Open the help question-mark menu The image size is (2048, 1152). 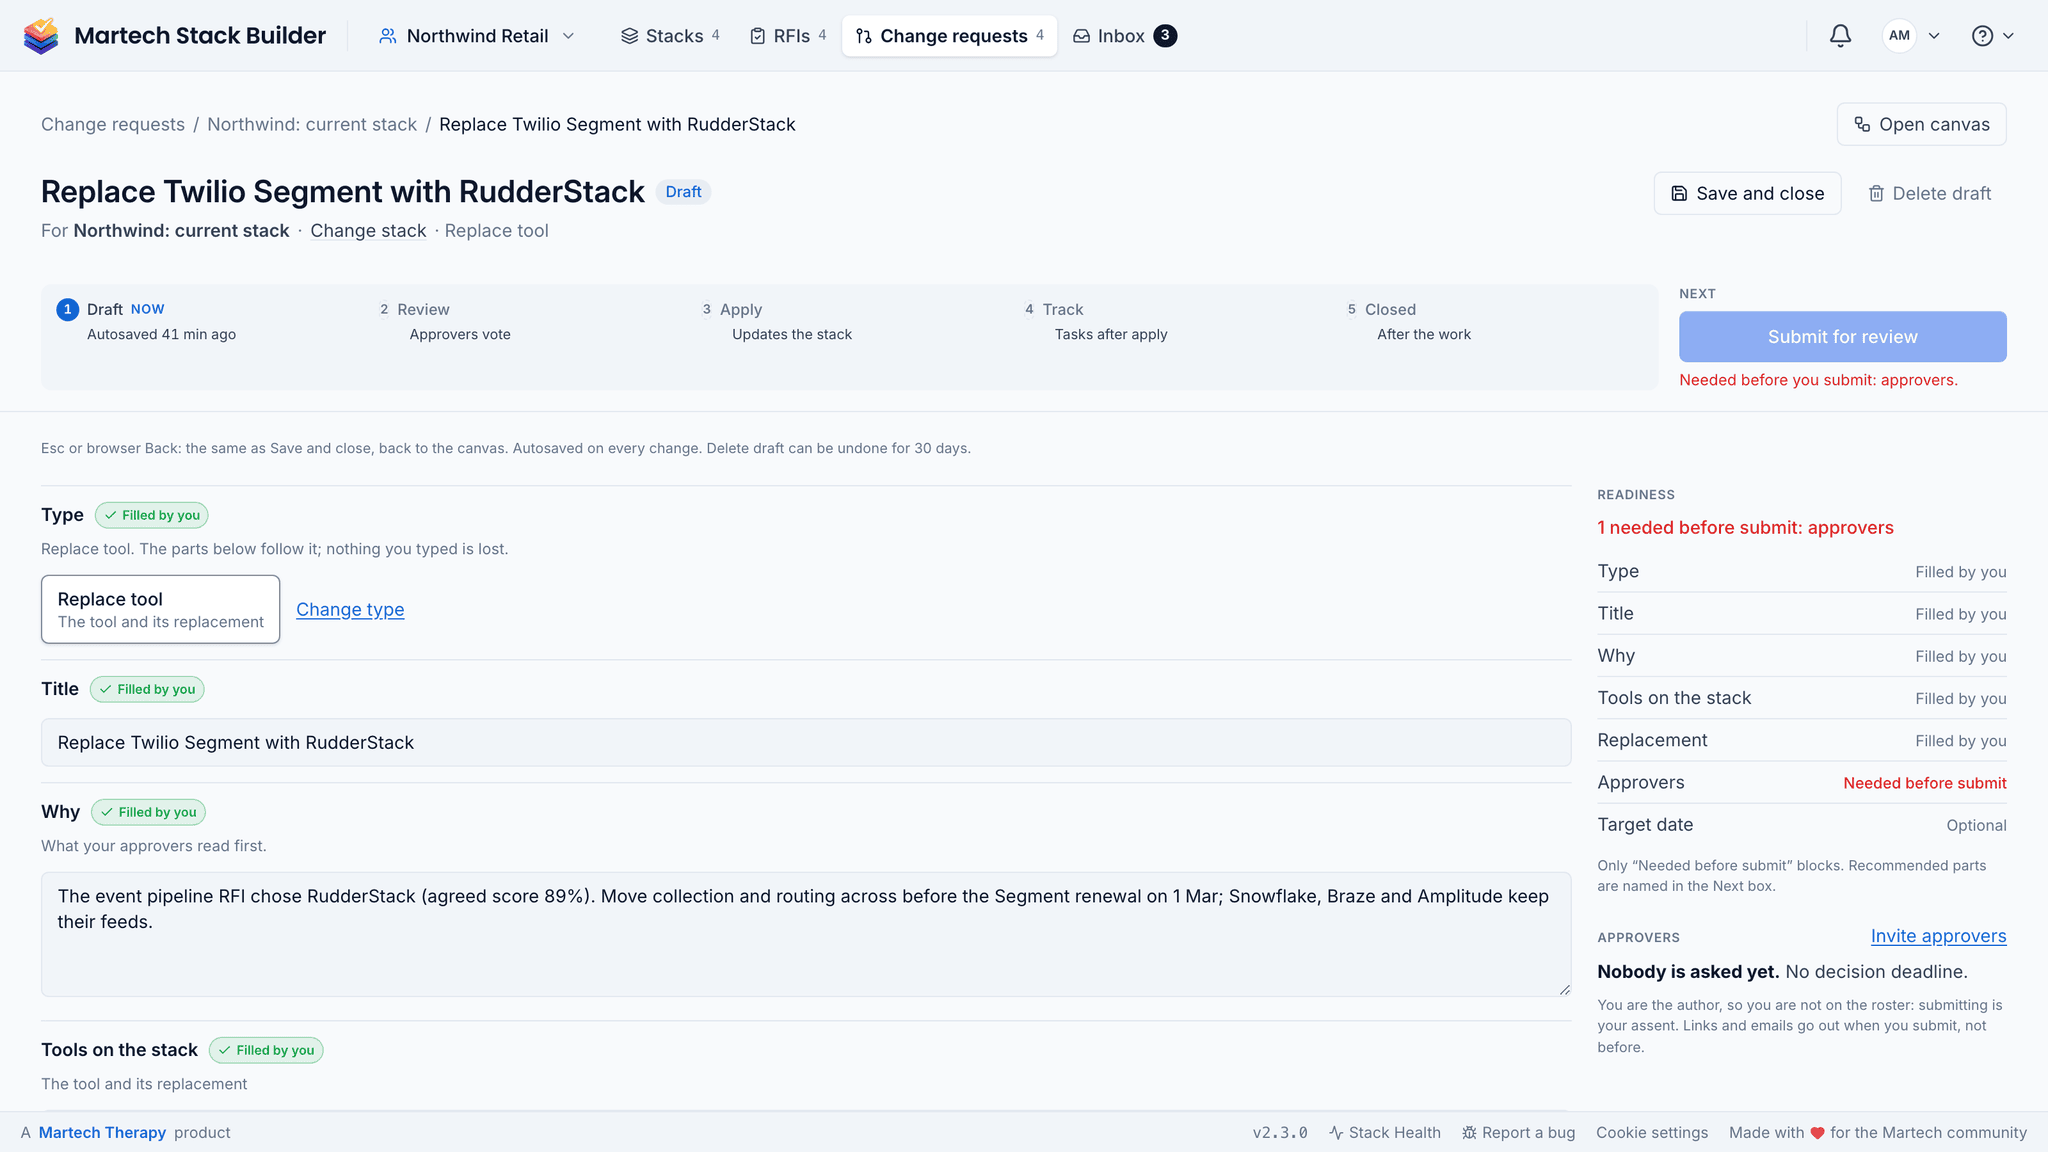pos(1992,36)
